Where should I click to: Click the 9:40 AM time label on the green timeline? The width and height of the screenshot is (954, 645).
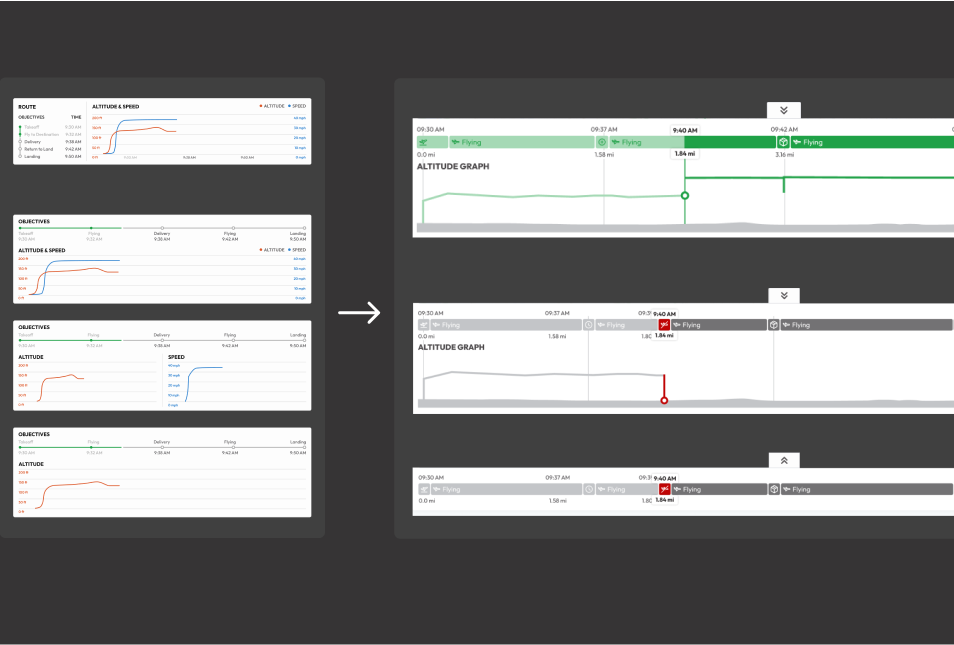[685, 130]
